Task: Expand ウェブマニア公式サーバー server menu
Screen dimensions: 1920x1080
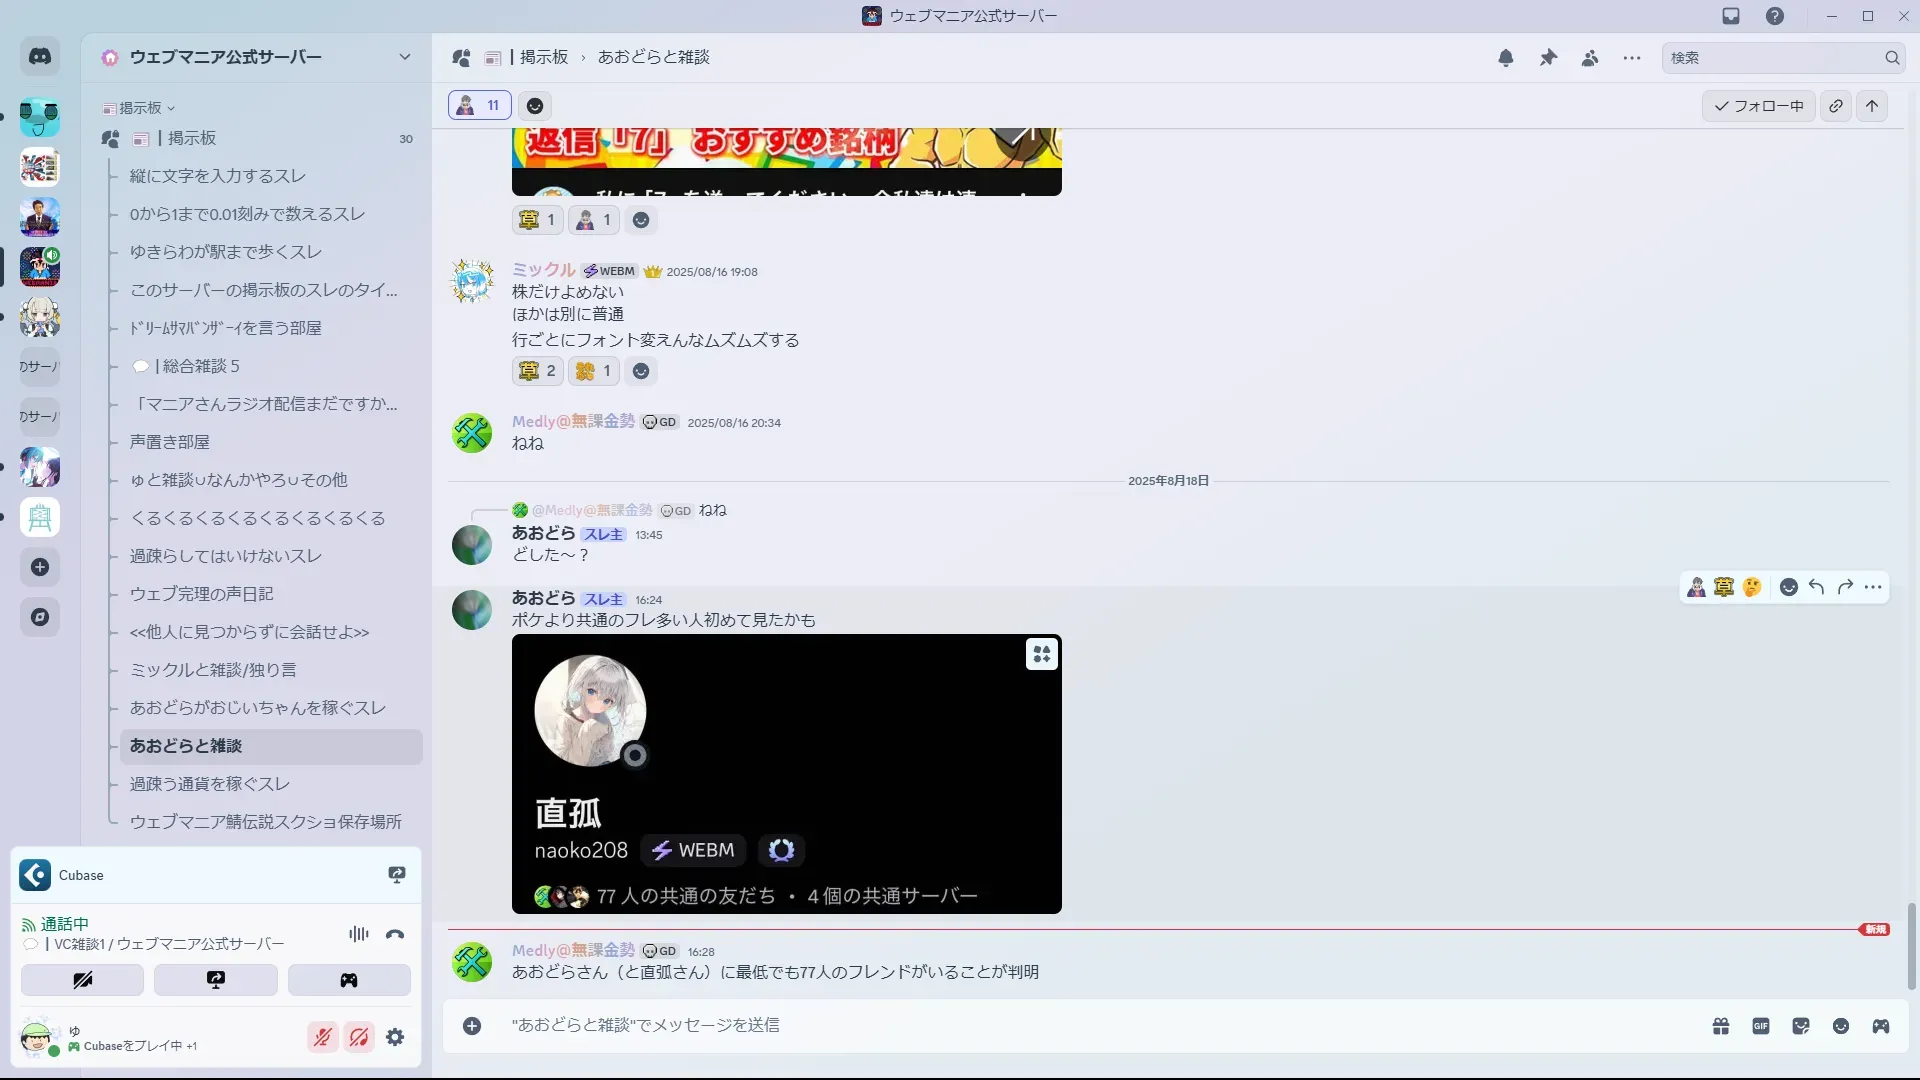Action: (x=405, y=57)
